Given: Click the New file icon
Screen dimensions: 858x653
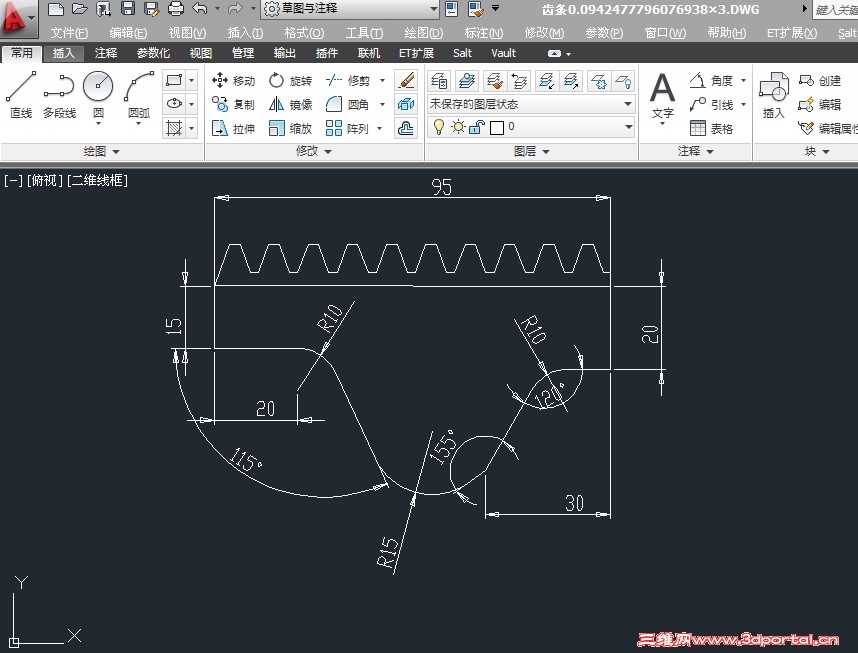Looking at the screenshot, I should pyautogui.click(x=56, y=8).
